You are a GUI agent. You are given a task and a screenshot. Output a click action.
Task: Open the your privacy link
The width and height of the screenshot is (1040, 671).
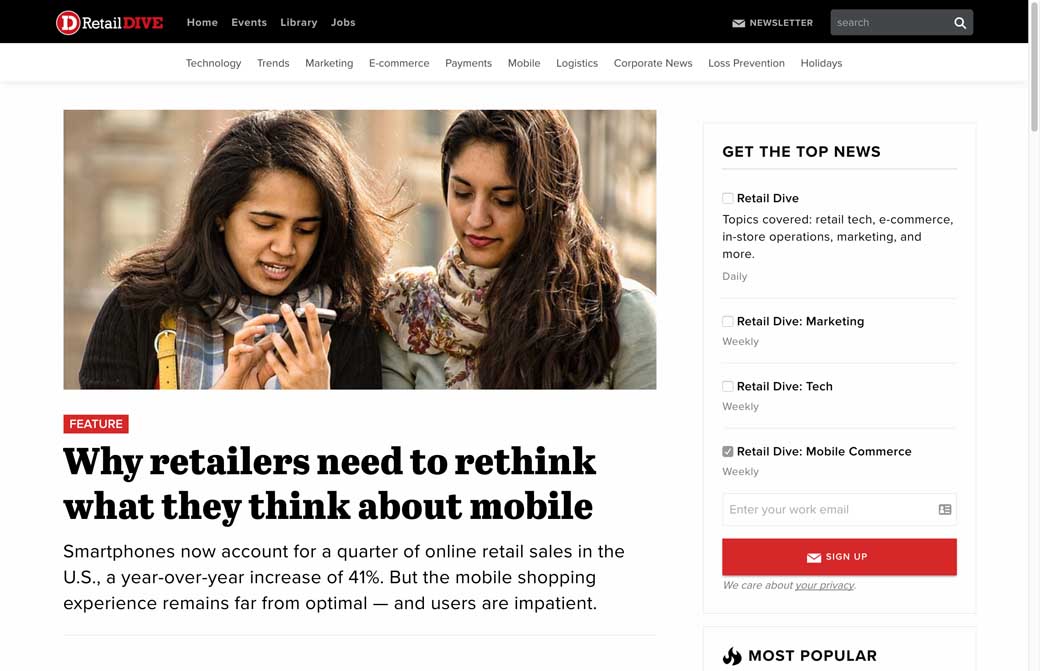click(x=824, y=585)
